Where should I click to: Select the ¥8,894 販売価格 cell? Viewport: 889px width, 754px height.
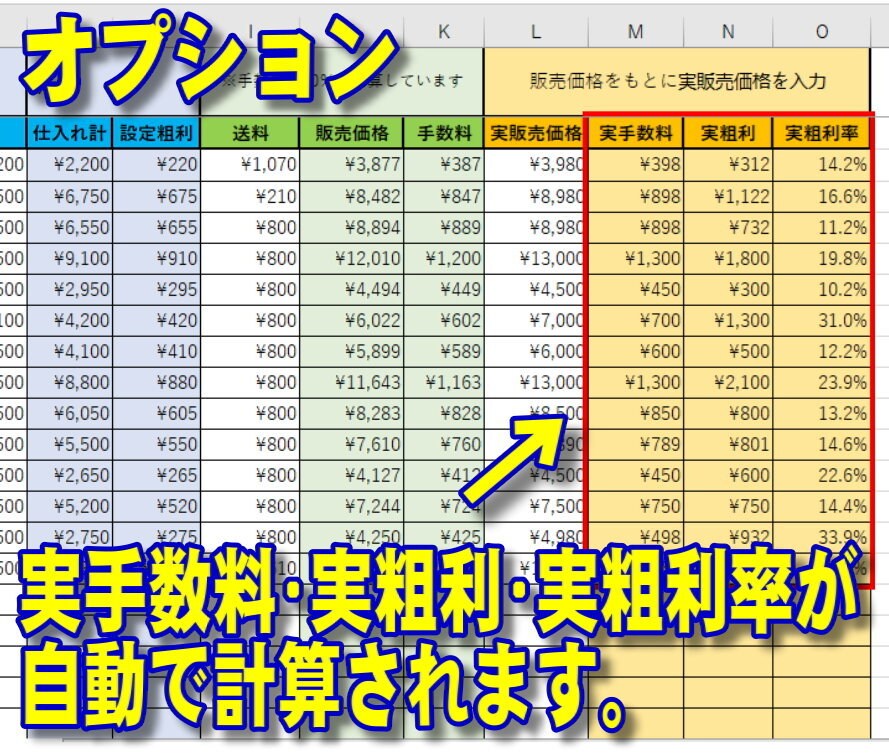point(352,228)
